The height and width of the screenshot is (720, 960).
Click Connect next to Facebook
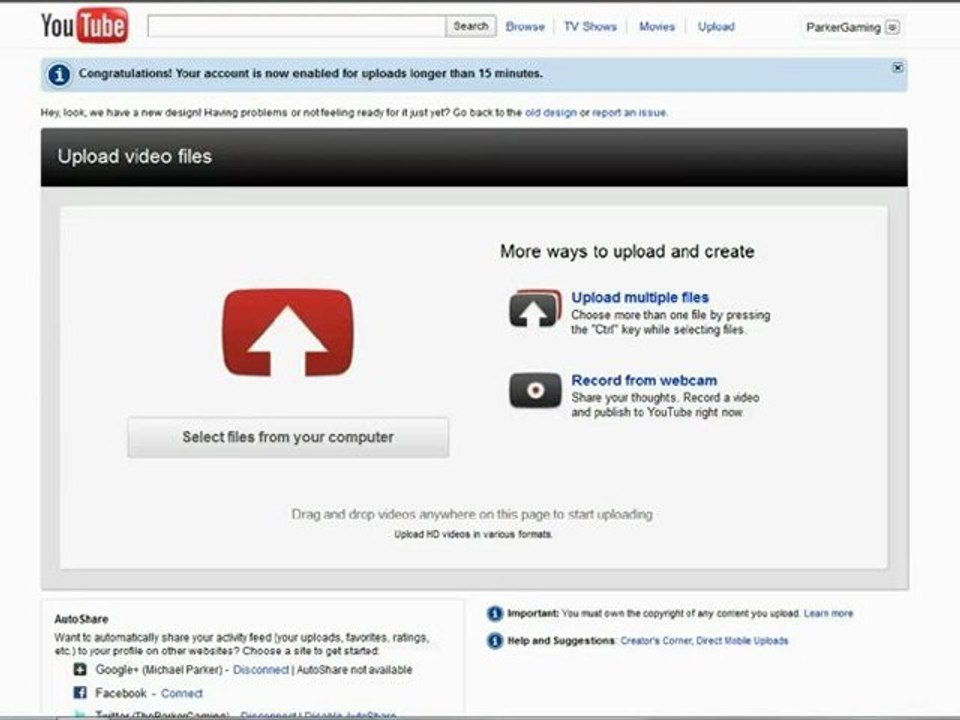pyautogui.click(x=182, y=693)
